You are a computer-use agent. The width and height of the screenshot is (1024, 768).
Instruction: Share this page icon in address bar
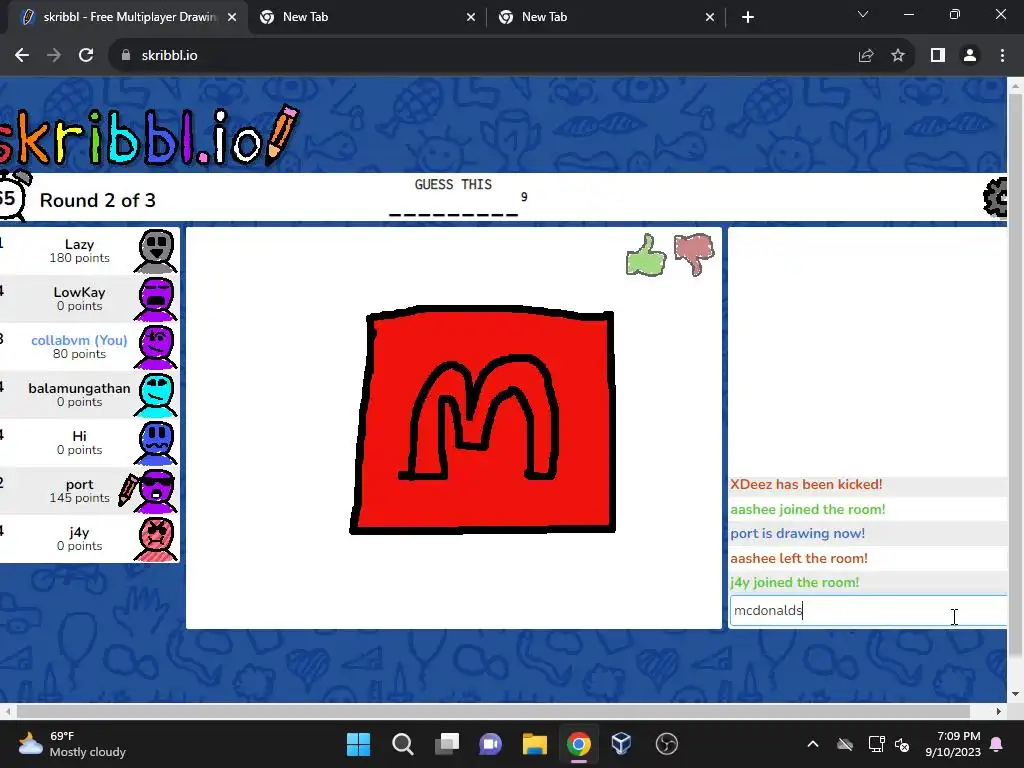click(x=866, y=56)
